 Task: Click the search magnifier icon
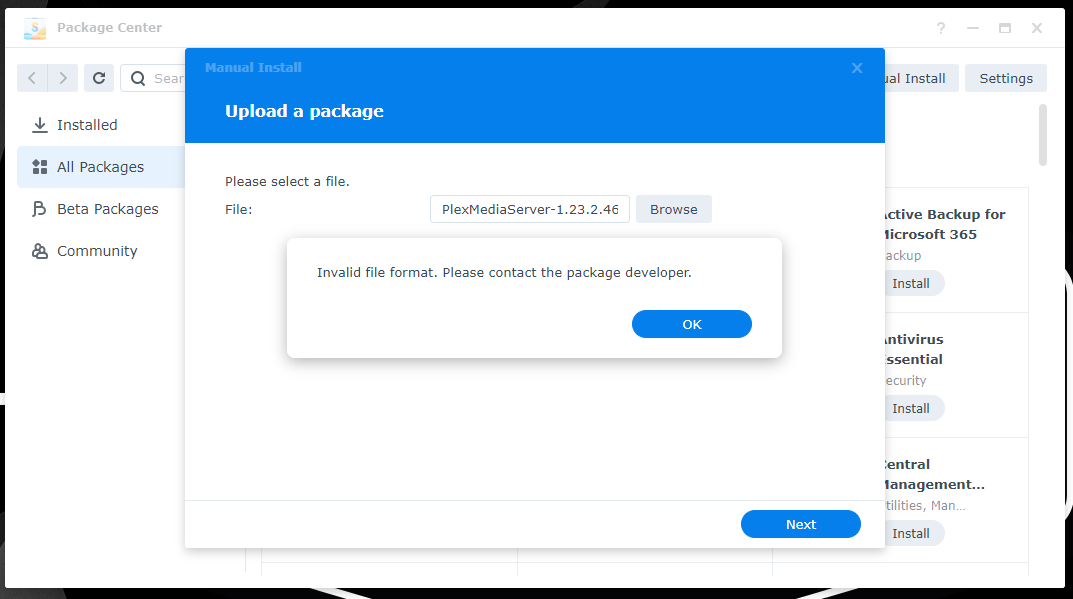138,78
